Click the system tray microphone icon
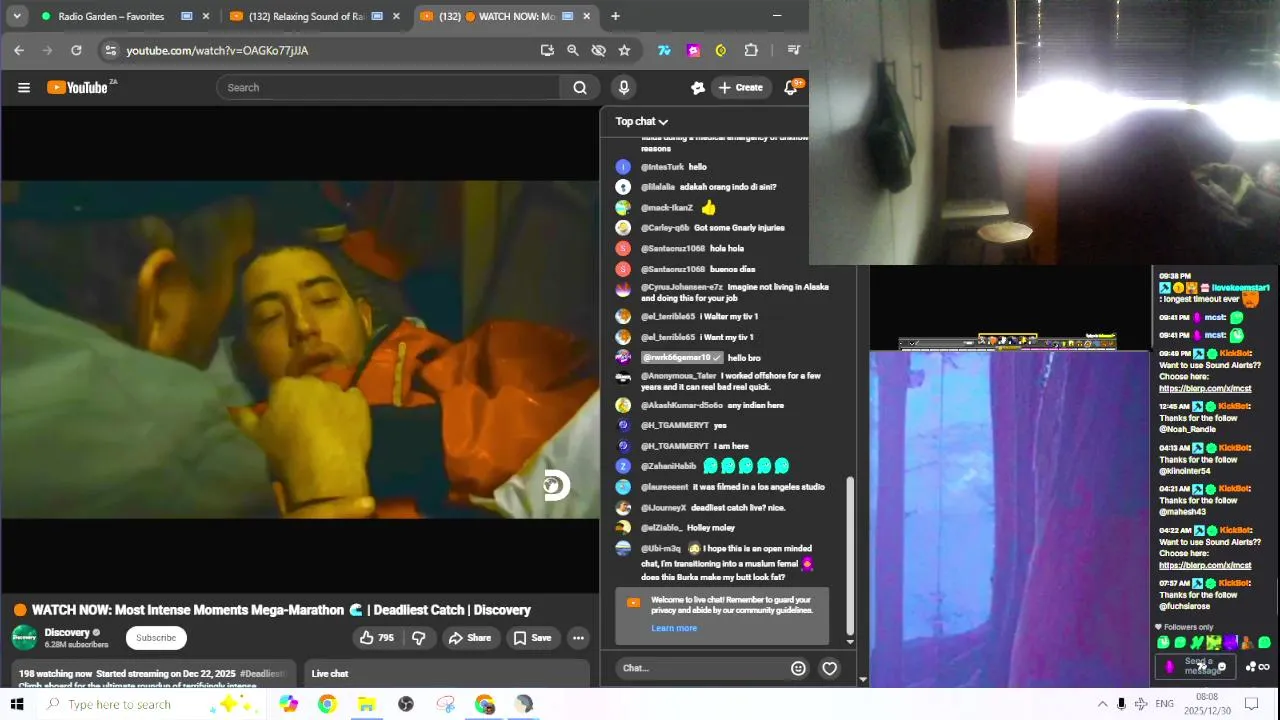Viewport: 1280px width, 720px height. point(1121,704)
